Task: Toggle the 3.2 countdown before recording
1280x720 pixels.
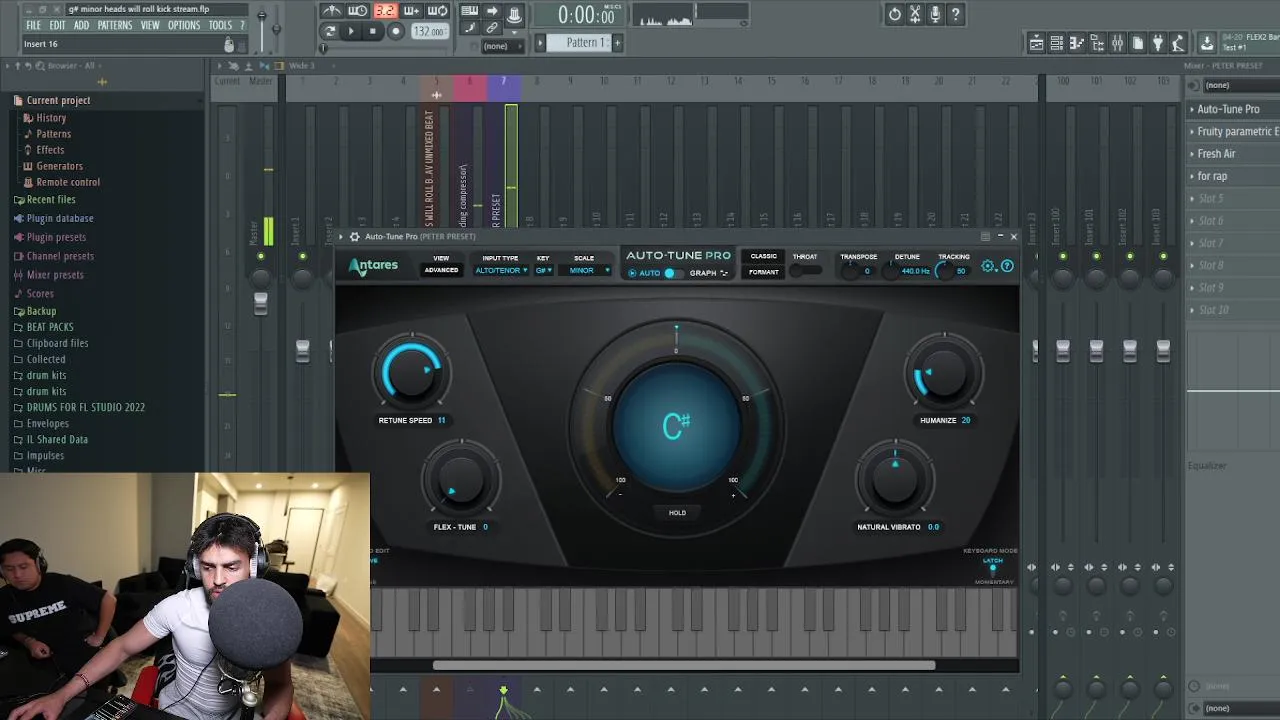Action: click(x=385, y=11)
